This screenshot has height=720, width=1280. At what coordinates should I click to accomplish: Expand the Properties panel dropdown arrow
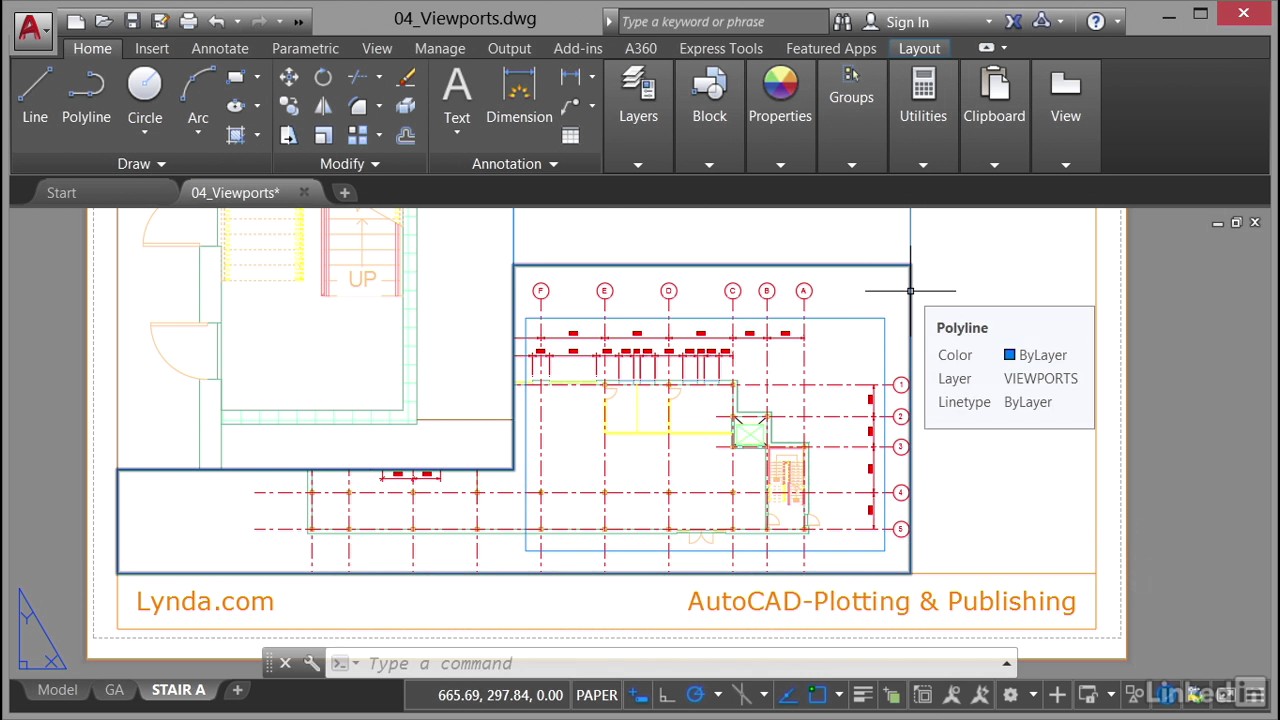coord(780,165)
